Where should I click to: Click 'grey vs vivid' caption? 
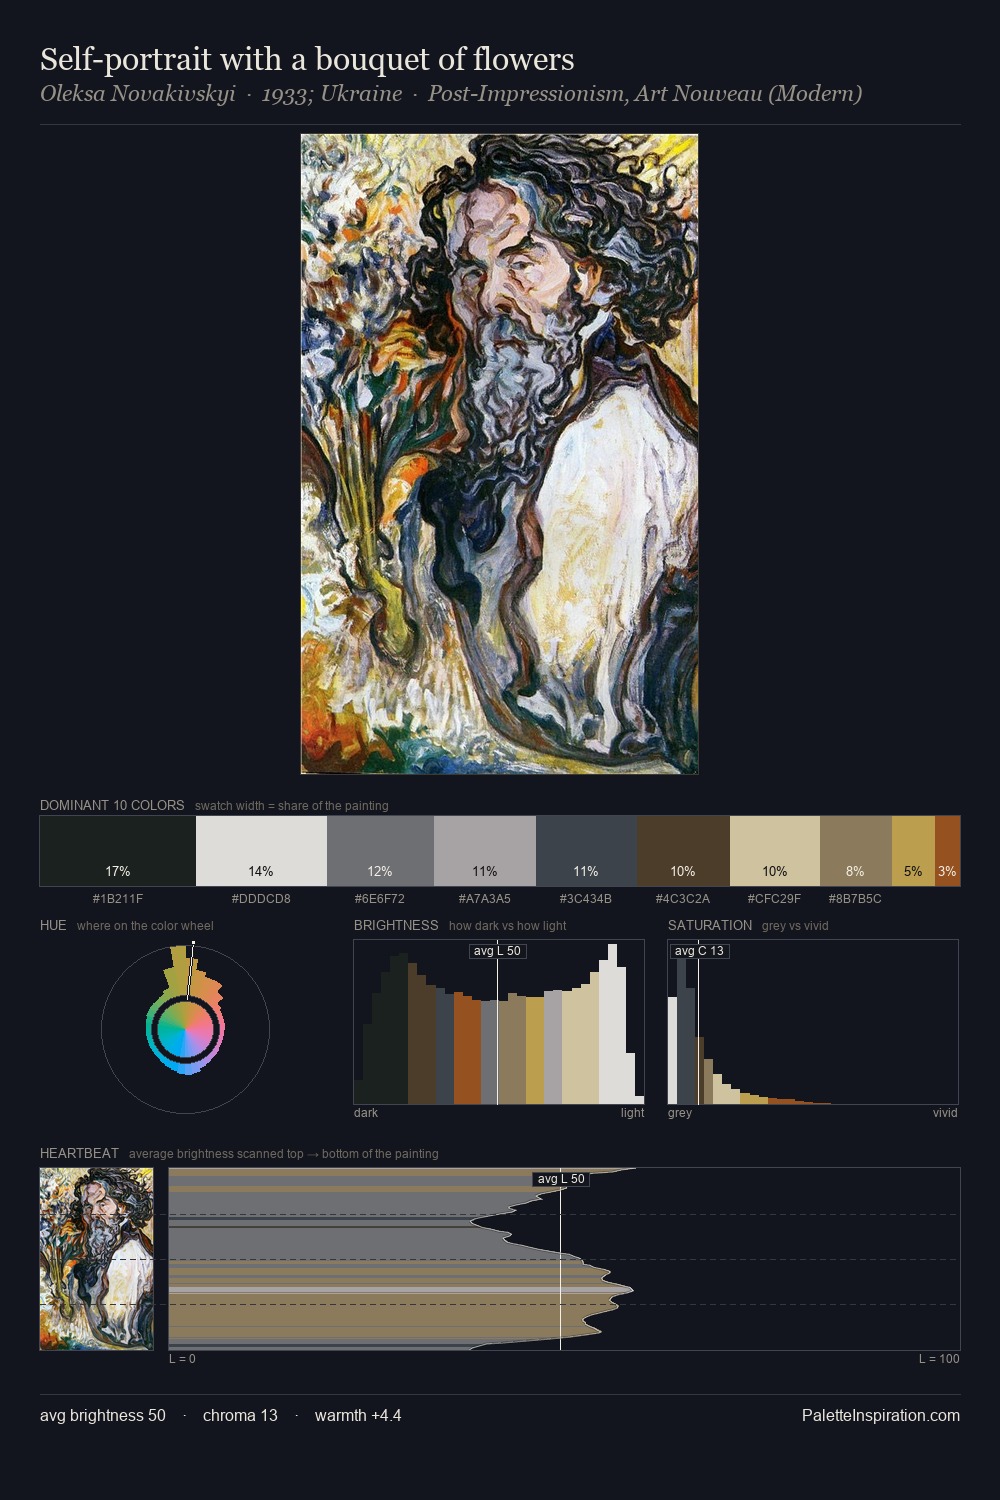coord(795,926)
